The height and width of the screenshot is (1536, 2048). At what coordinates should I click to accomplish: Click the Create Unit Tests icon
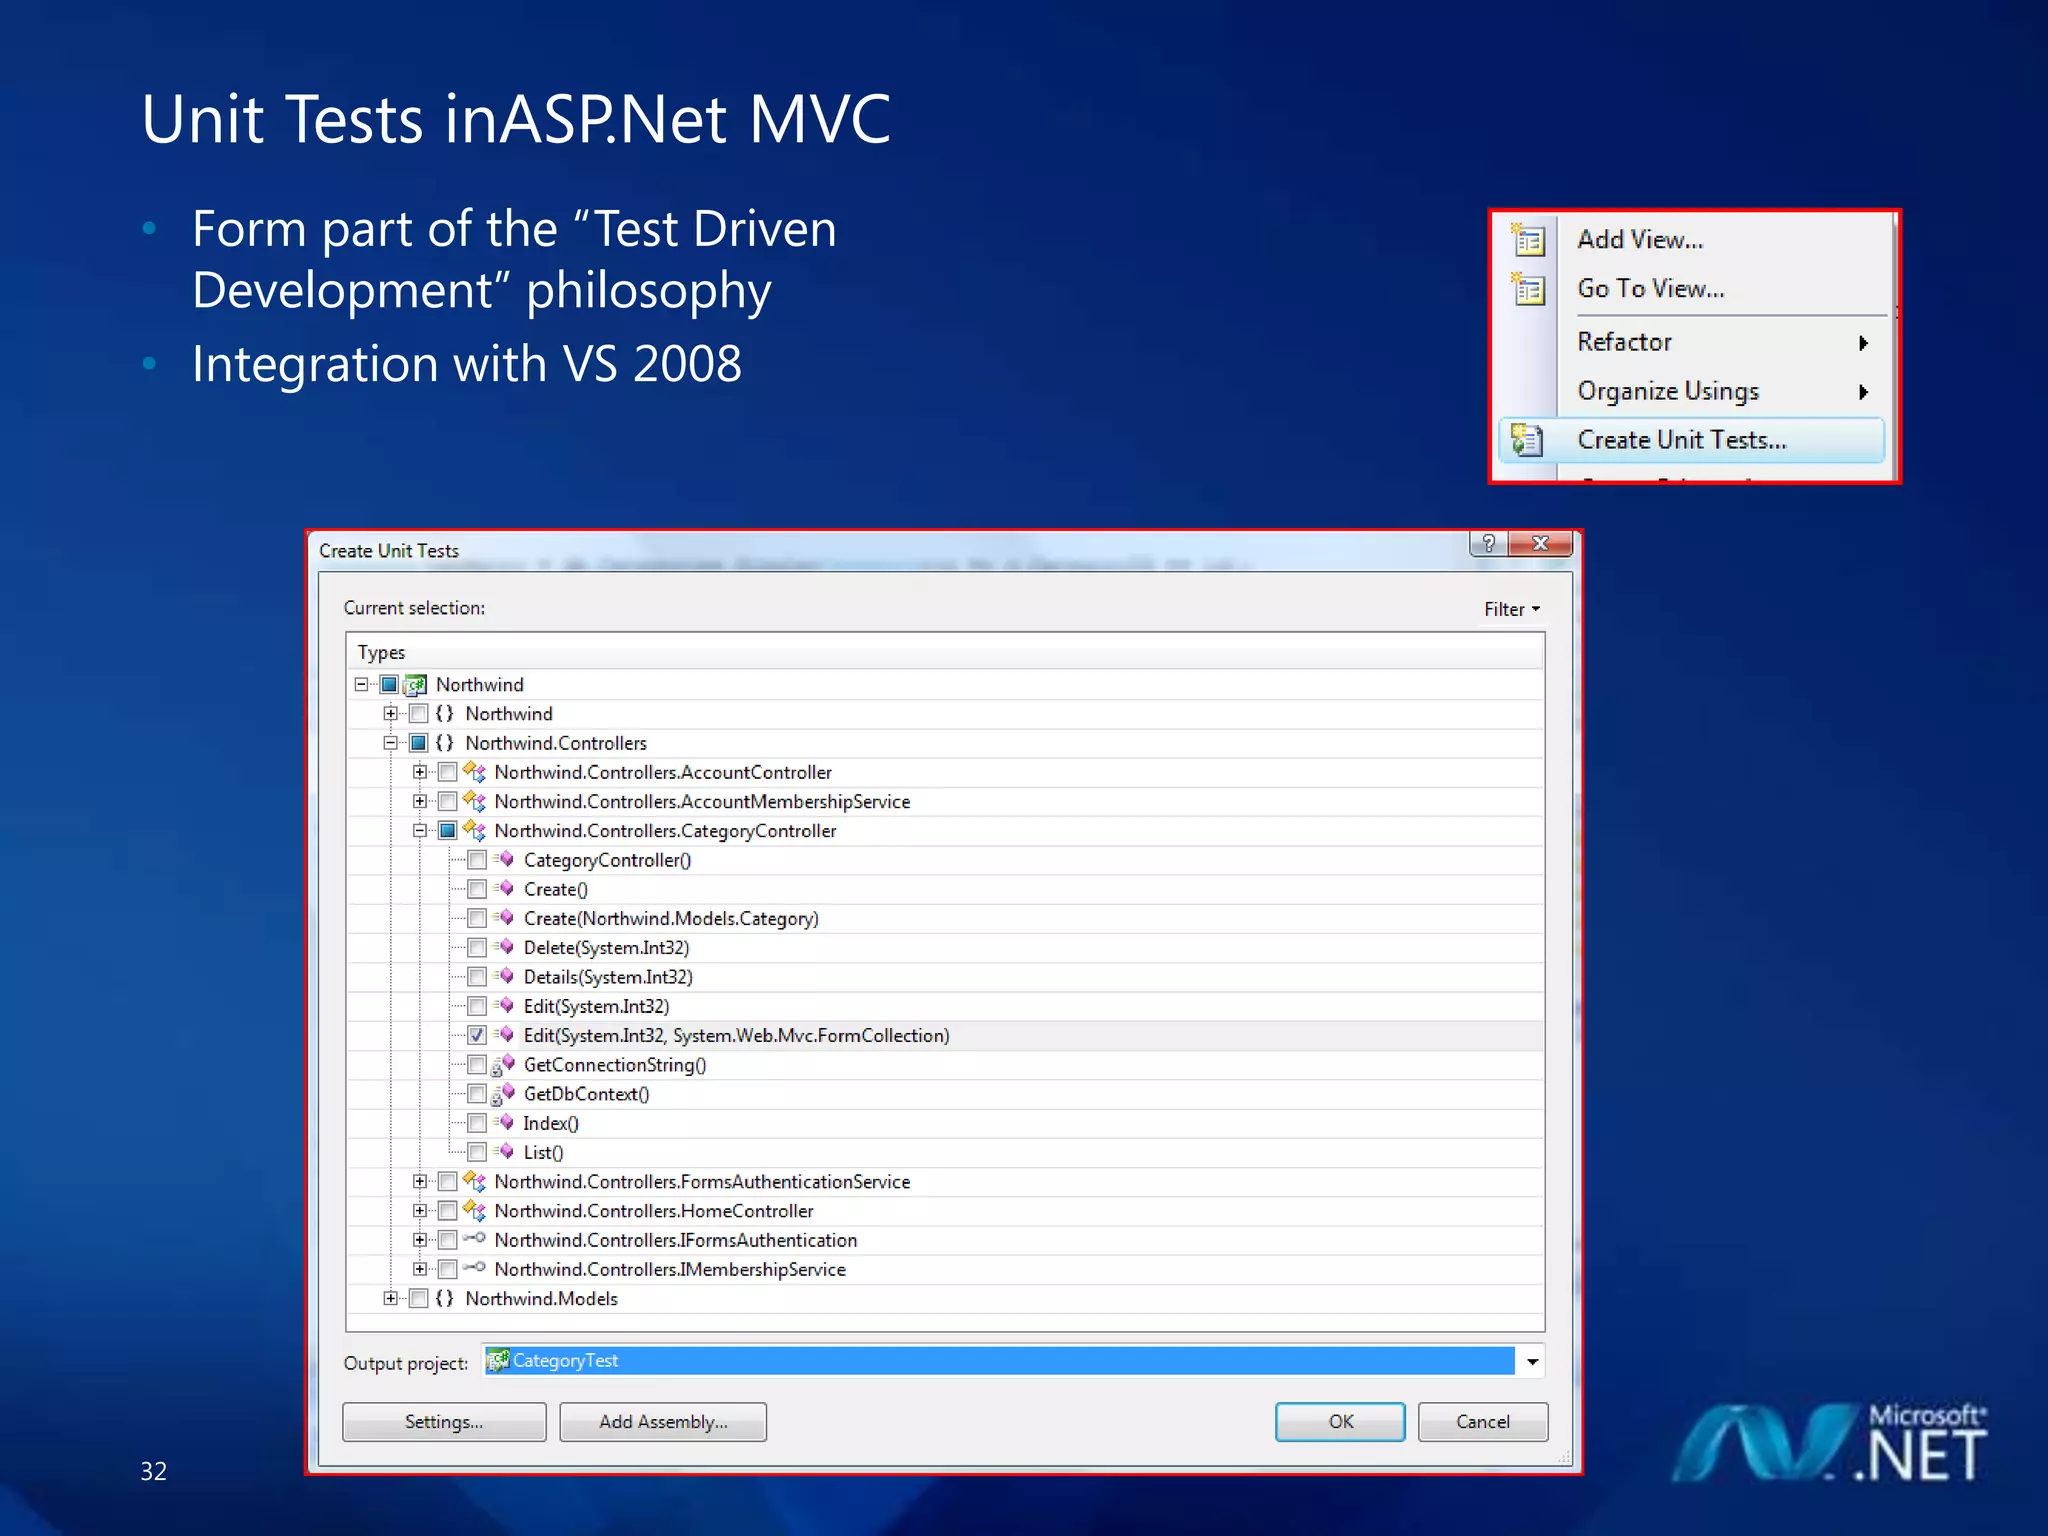point(1527,440)
